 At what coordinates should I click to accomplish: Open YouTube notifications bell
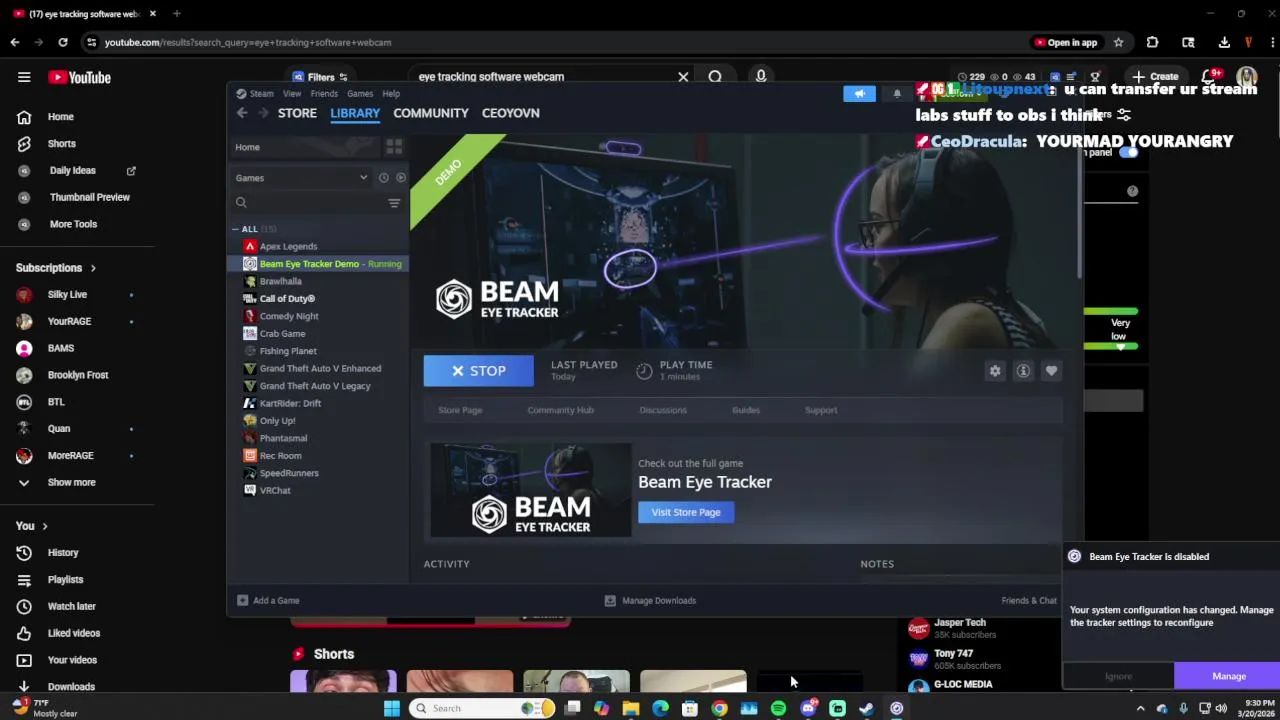pyautogui.click(x=1210, y=76)
